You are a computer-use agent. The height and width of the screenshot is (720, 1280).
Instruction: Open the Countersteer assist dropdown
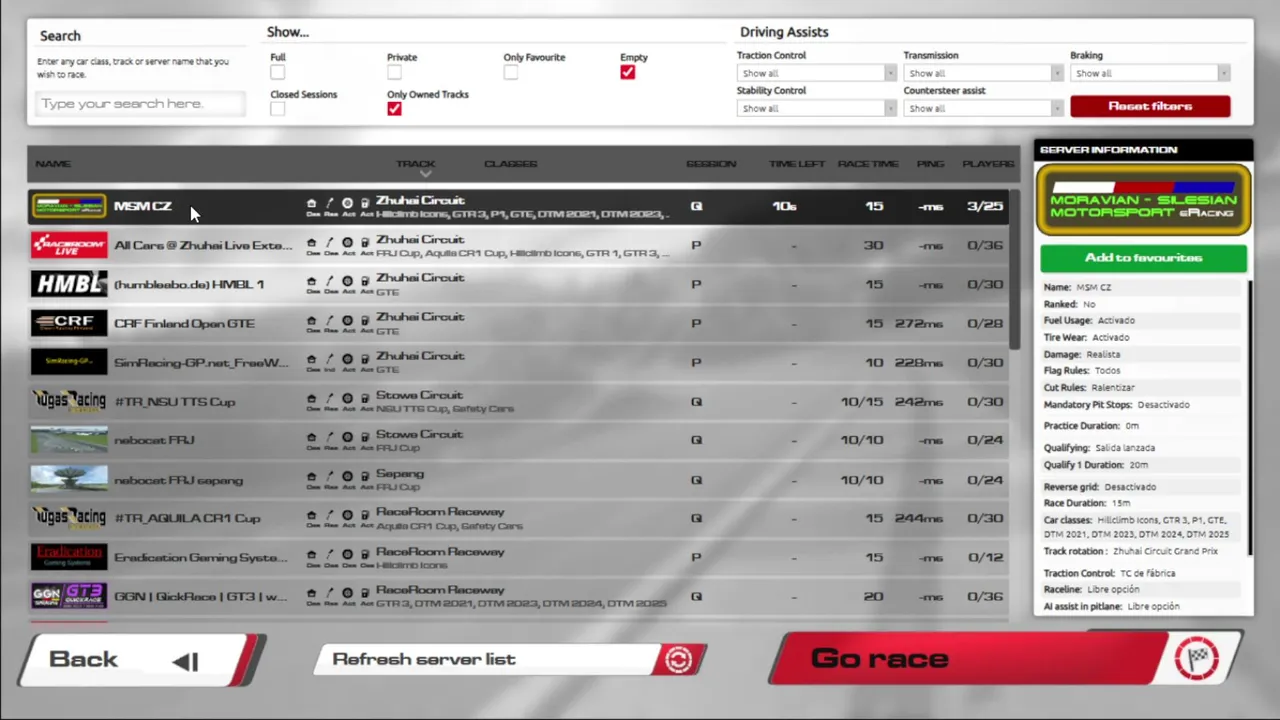click(983, 108)
